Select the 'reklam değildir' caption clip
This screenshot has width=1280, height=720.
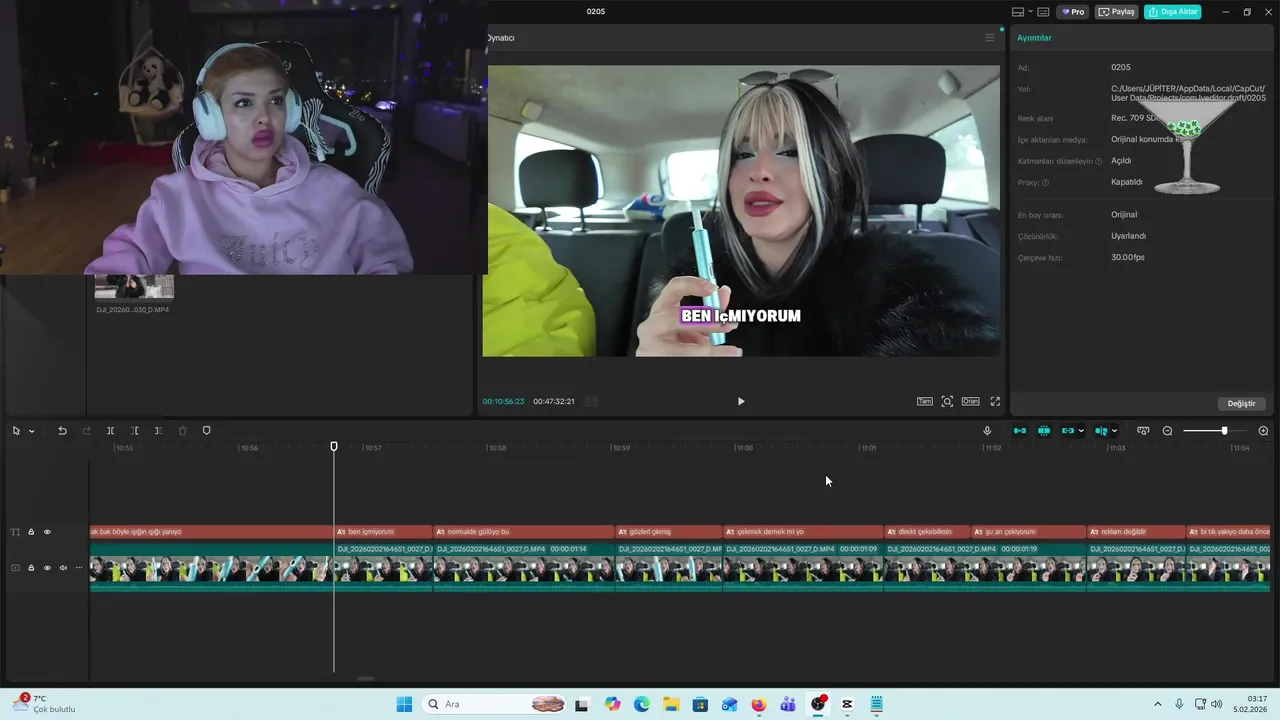1136,532
